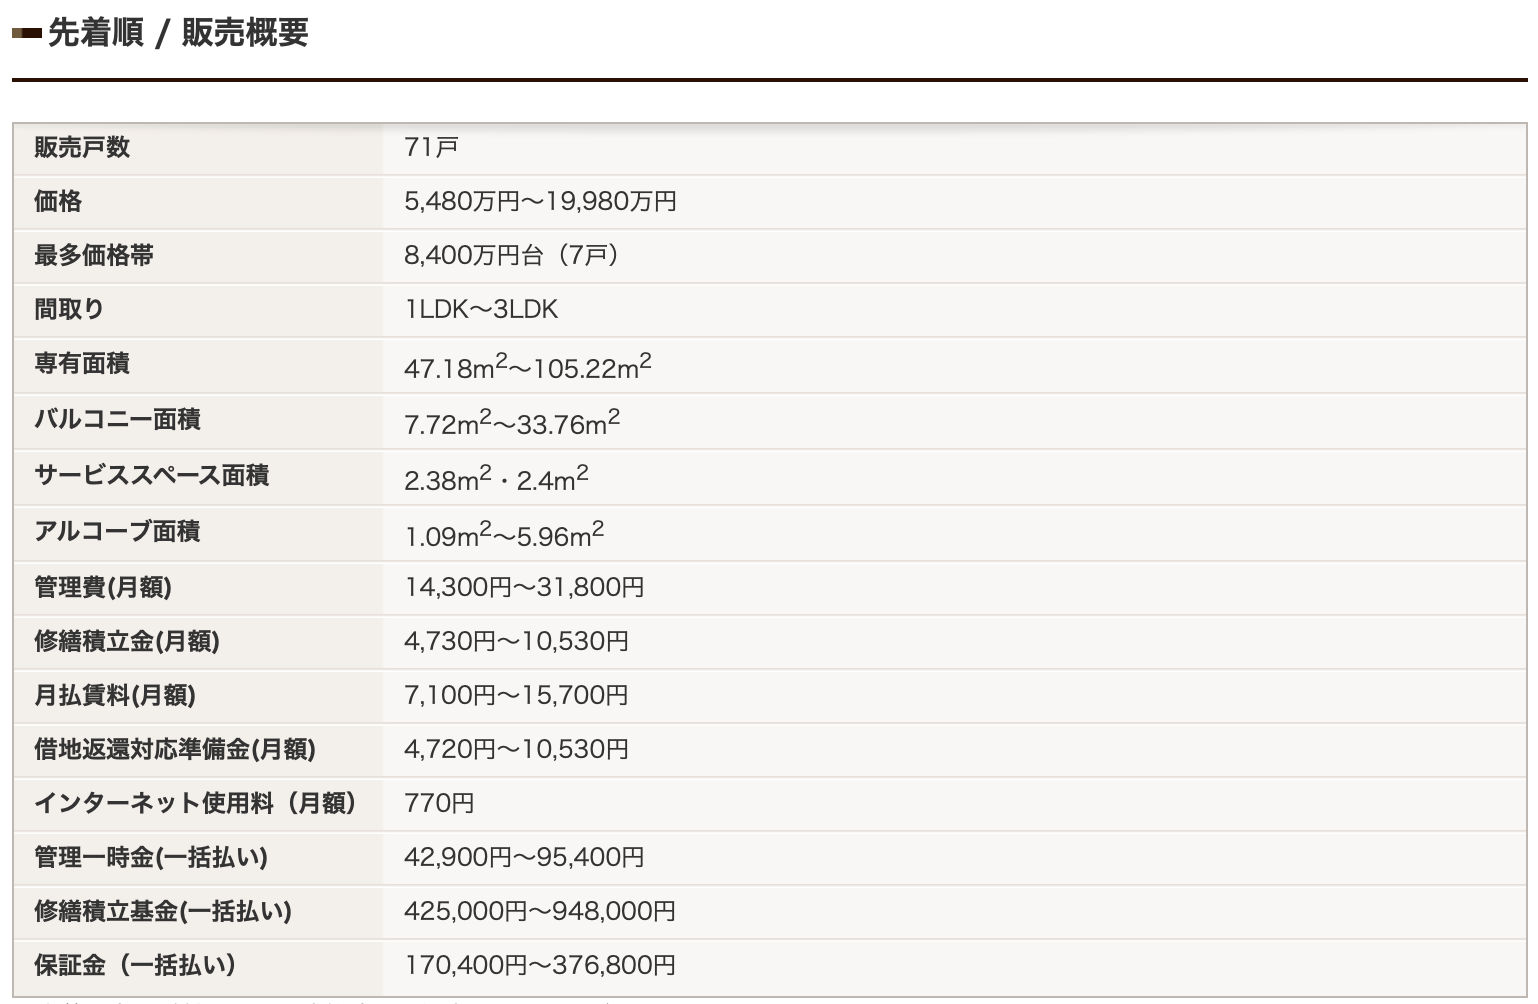Screen dimensions: 1538x1004
Task: Click the アルコーブ面積 label
Action: pyautogui.click(x=117, y=531)
